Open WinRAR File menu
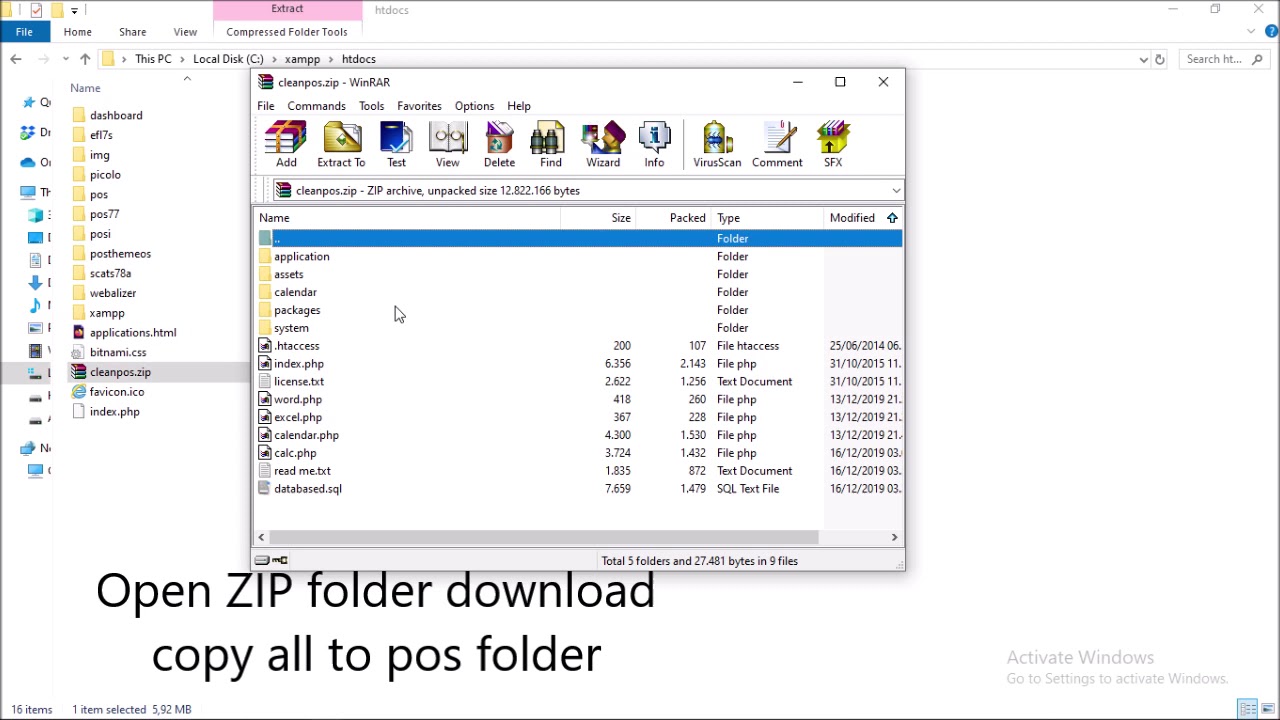Image resolution: width=1280 pixels, height=720 pixels. [x=266, y=106]
